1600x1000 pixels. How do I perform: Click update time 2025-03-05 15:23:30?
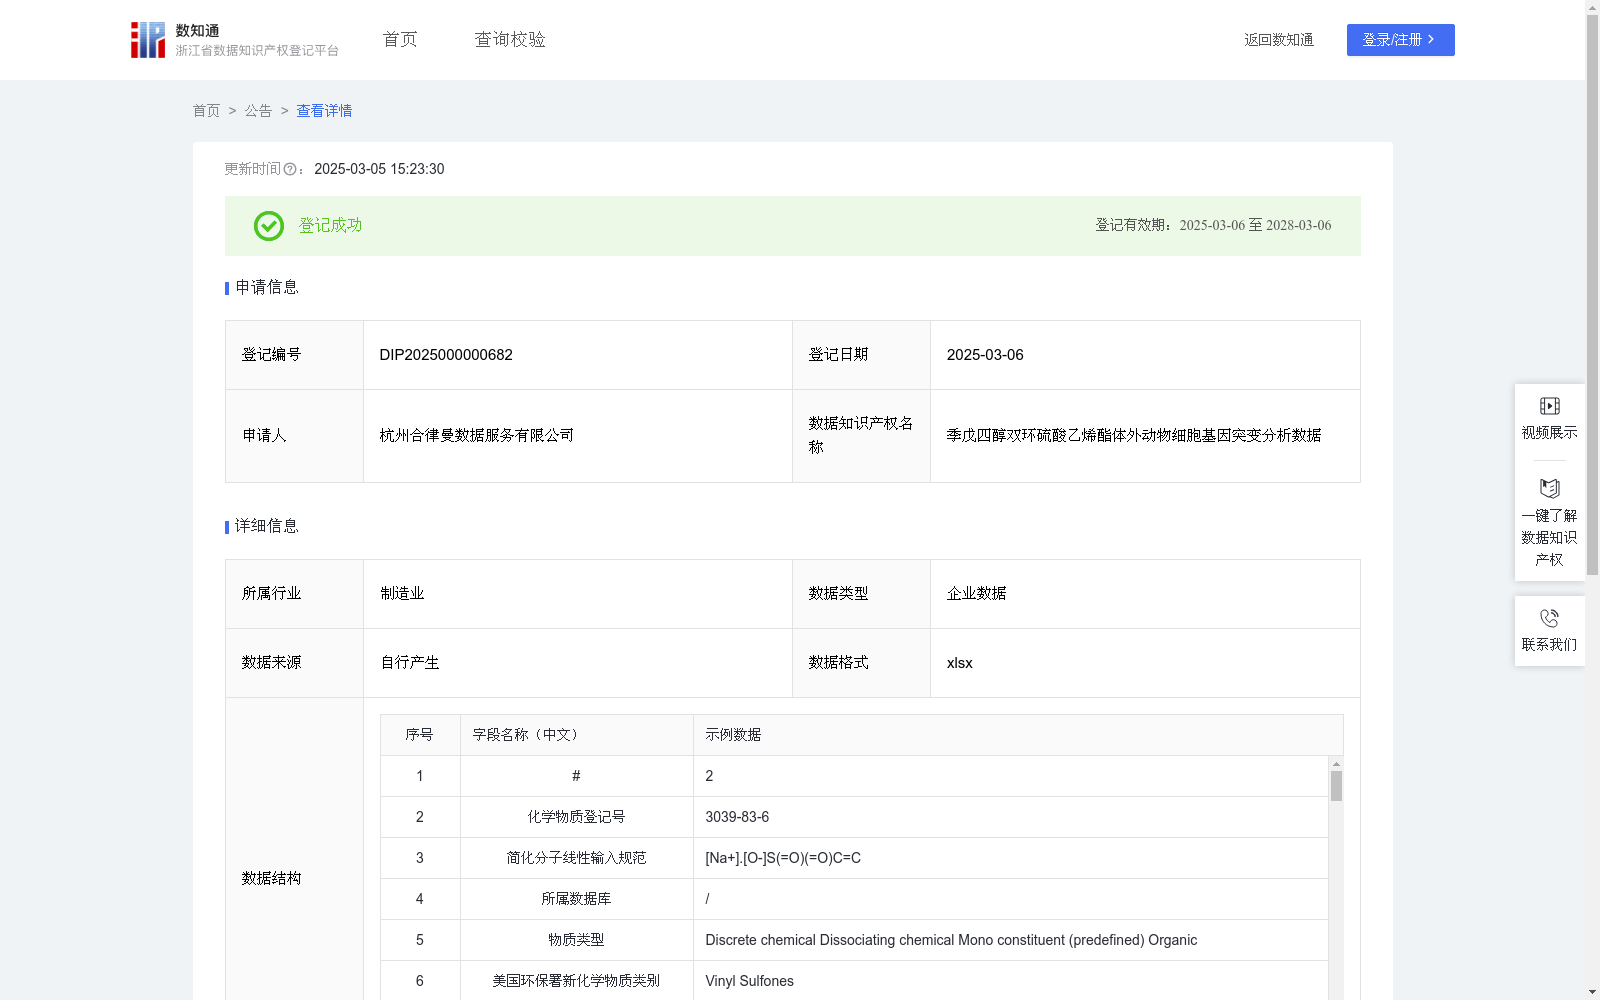[x=379, y=170]
